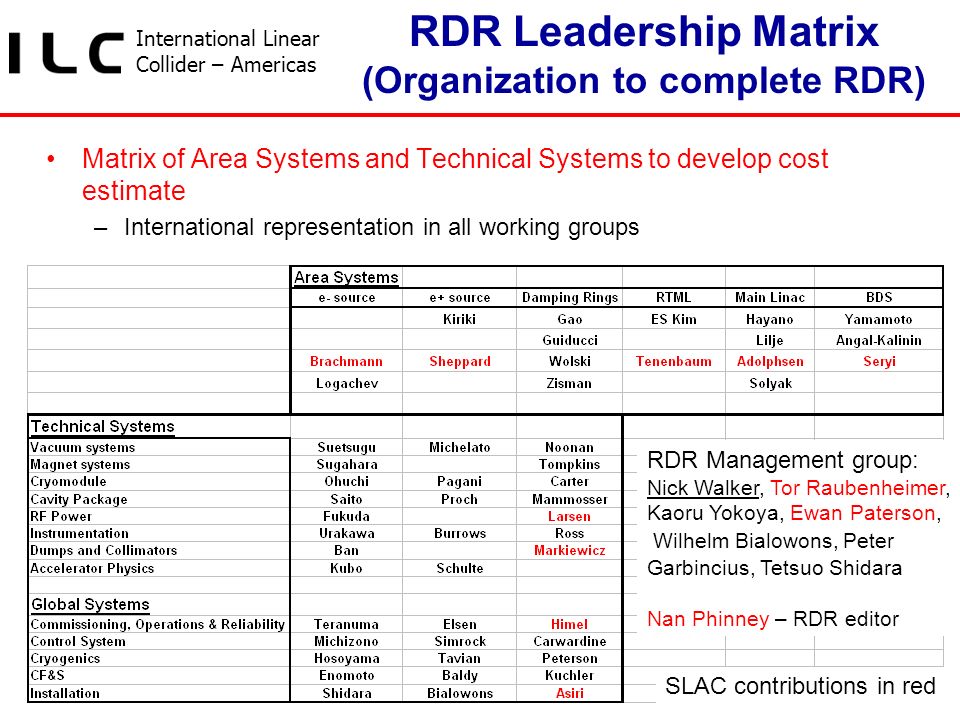Select the red 'Tenenbaum' cell

click(673, 361)
